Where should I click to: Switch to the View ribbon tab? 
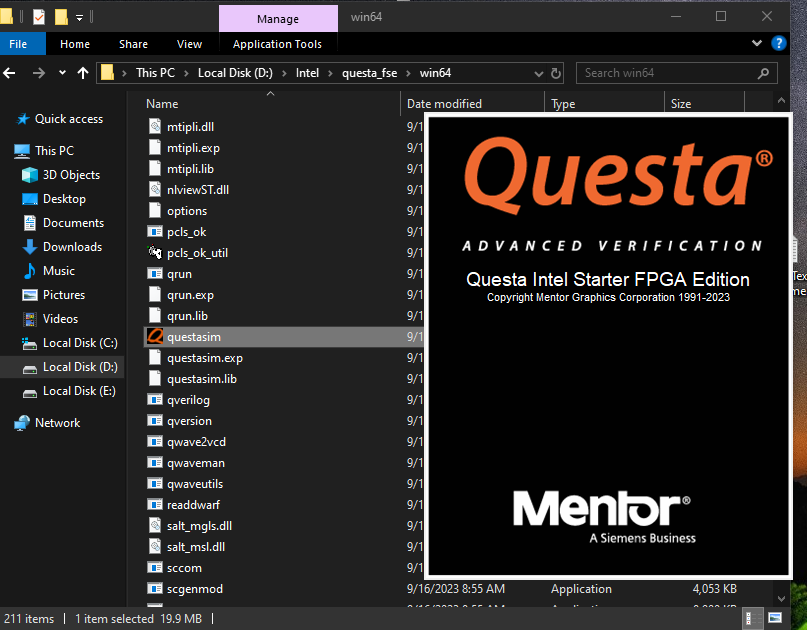(x=189, y=44)
